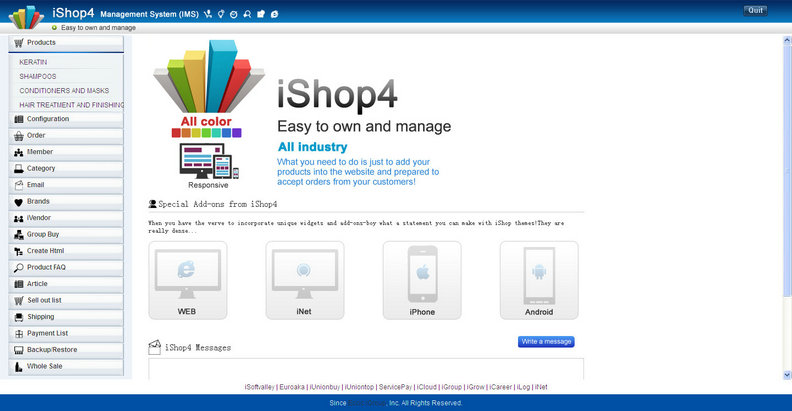This screenshot has width=792, height=411.
Task: Click the page's vertical scrollbar down arrow
Action: [x=786, y=374]
